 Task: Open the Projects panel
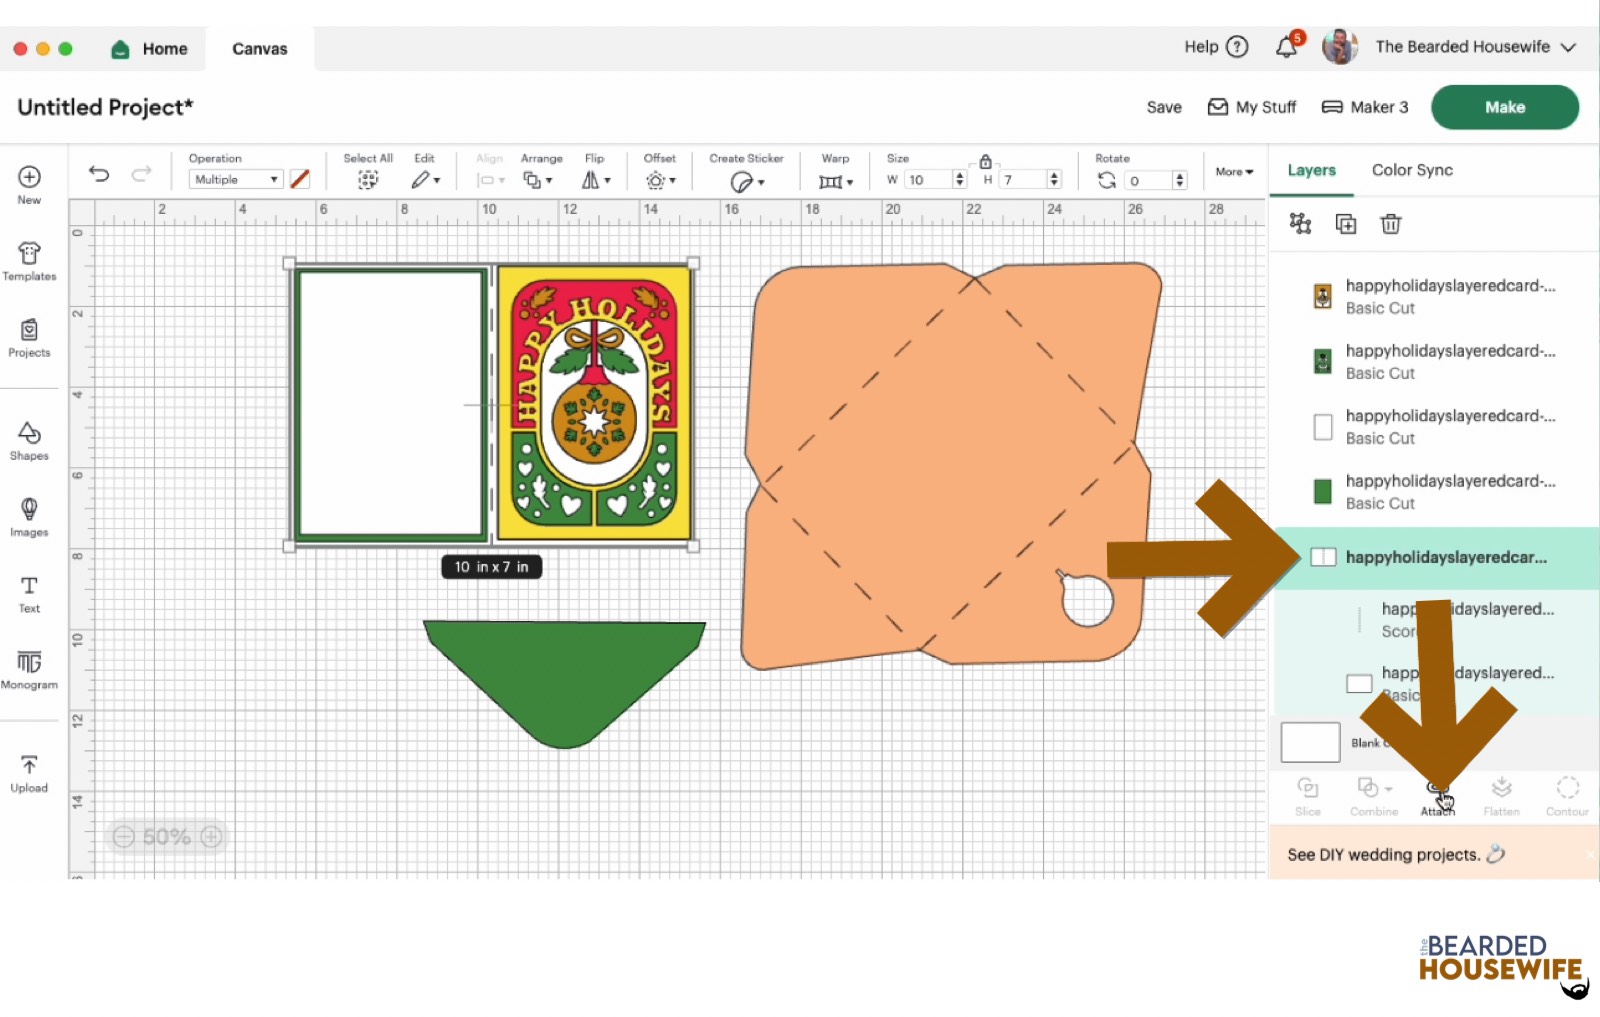click(29, 329)
